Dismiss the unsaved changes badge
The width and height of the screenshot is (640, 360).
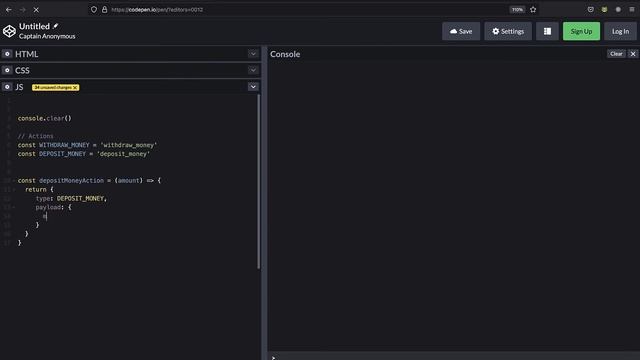[76, 87]
